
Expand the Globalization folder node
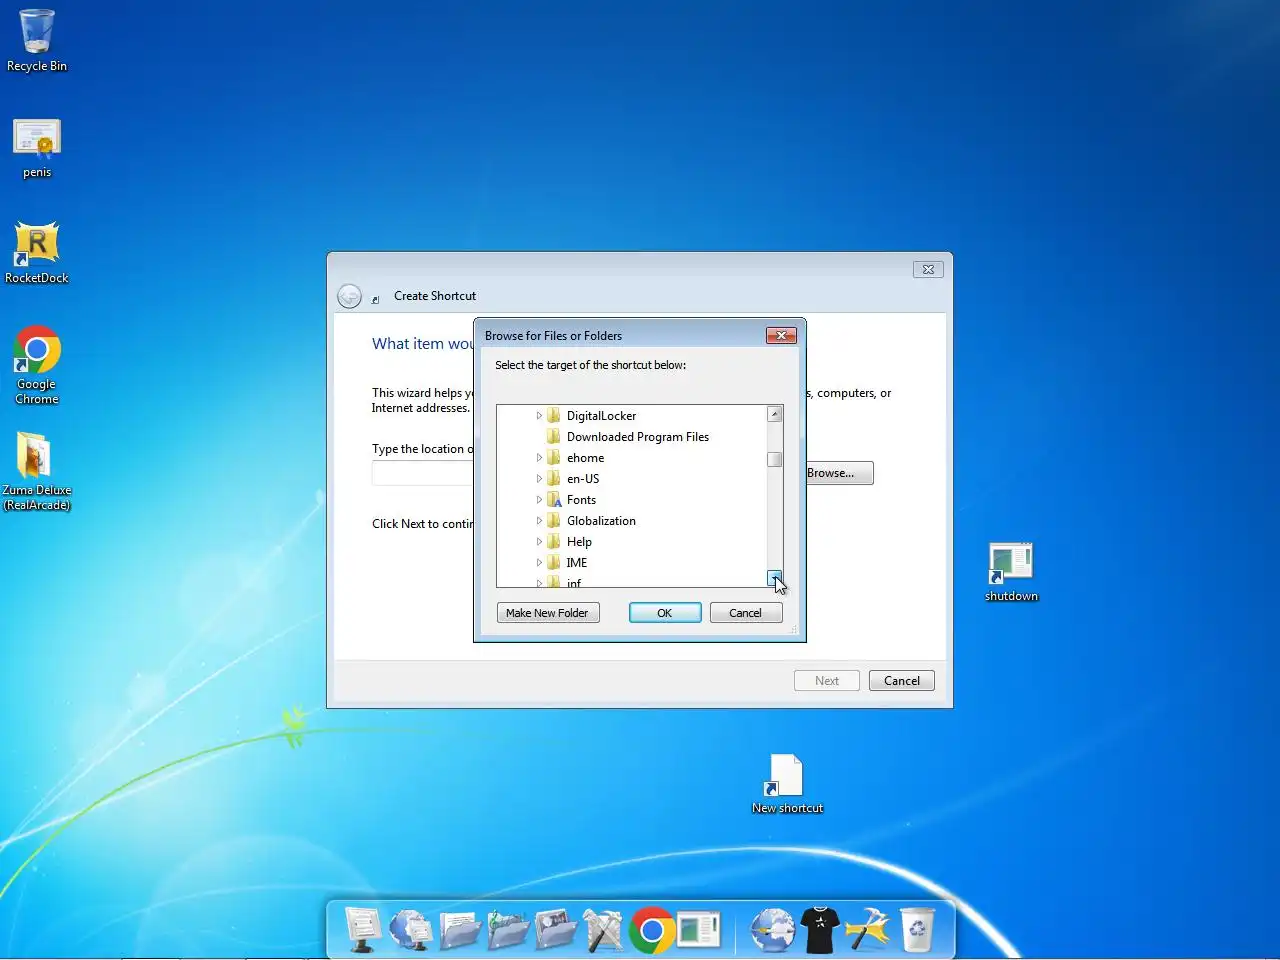point(539,520)
